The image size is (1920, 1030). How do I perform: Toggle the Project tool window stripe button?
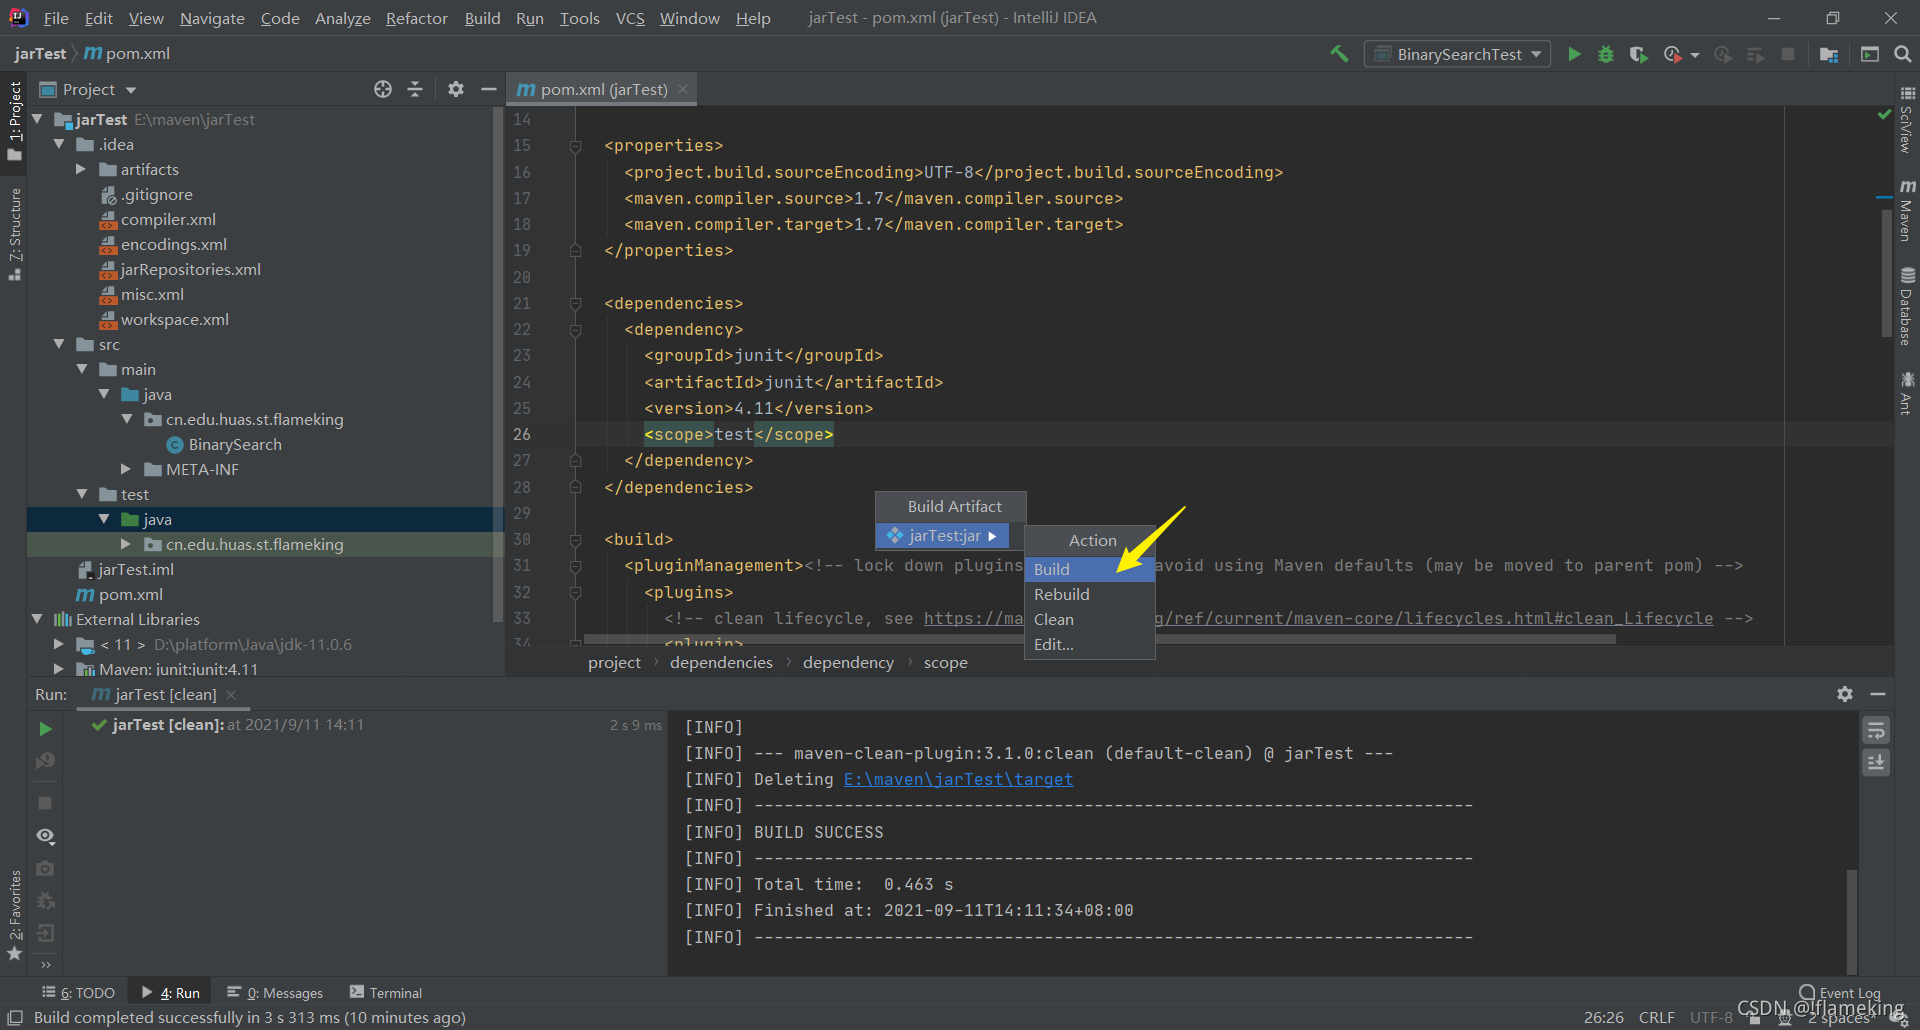tap(14, 120)
